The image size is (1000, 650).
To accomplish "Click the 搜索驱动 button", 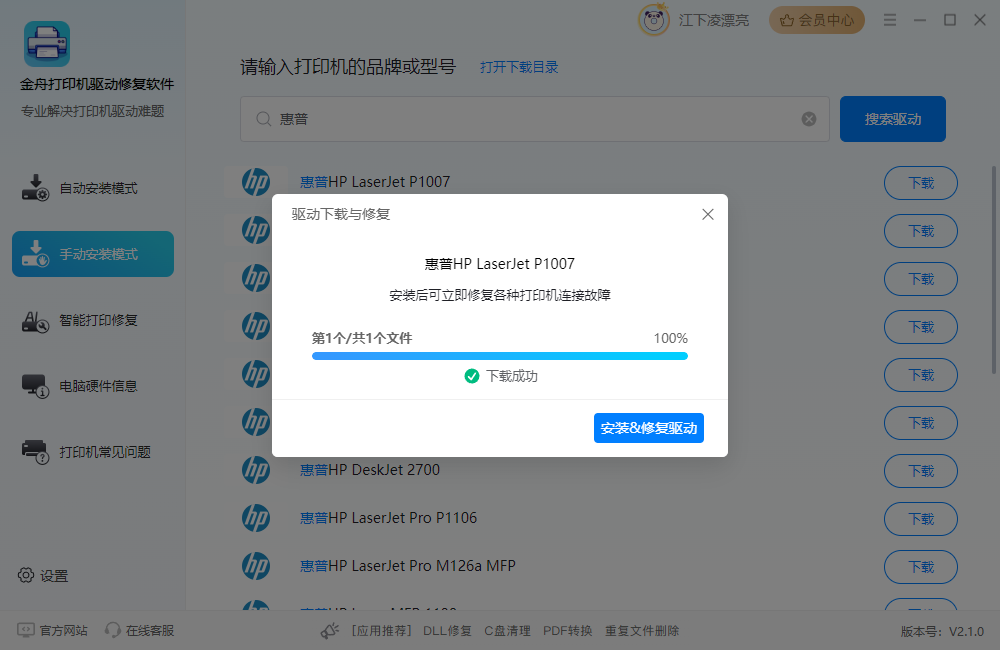I will [892, 118].
